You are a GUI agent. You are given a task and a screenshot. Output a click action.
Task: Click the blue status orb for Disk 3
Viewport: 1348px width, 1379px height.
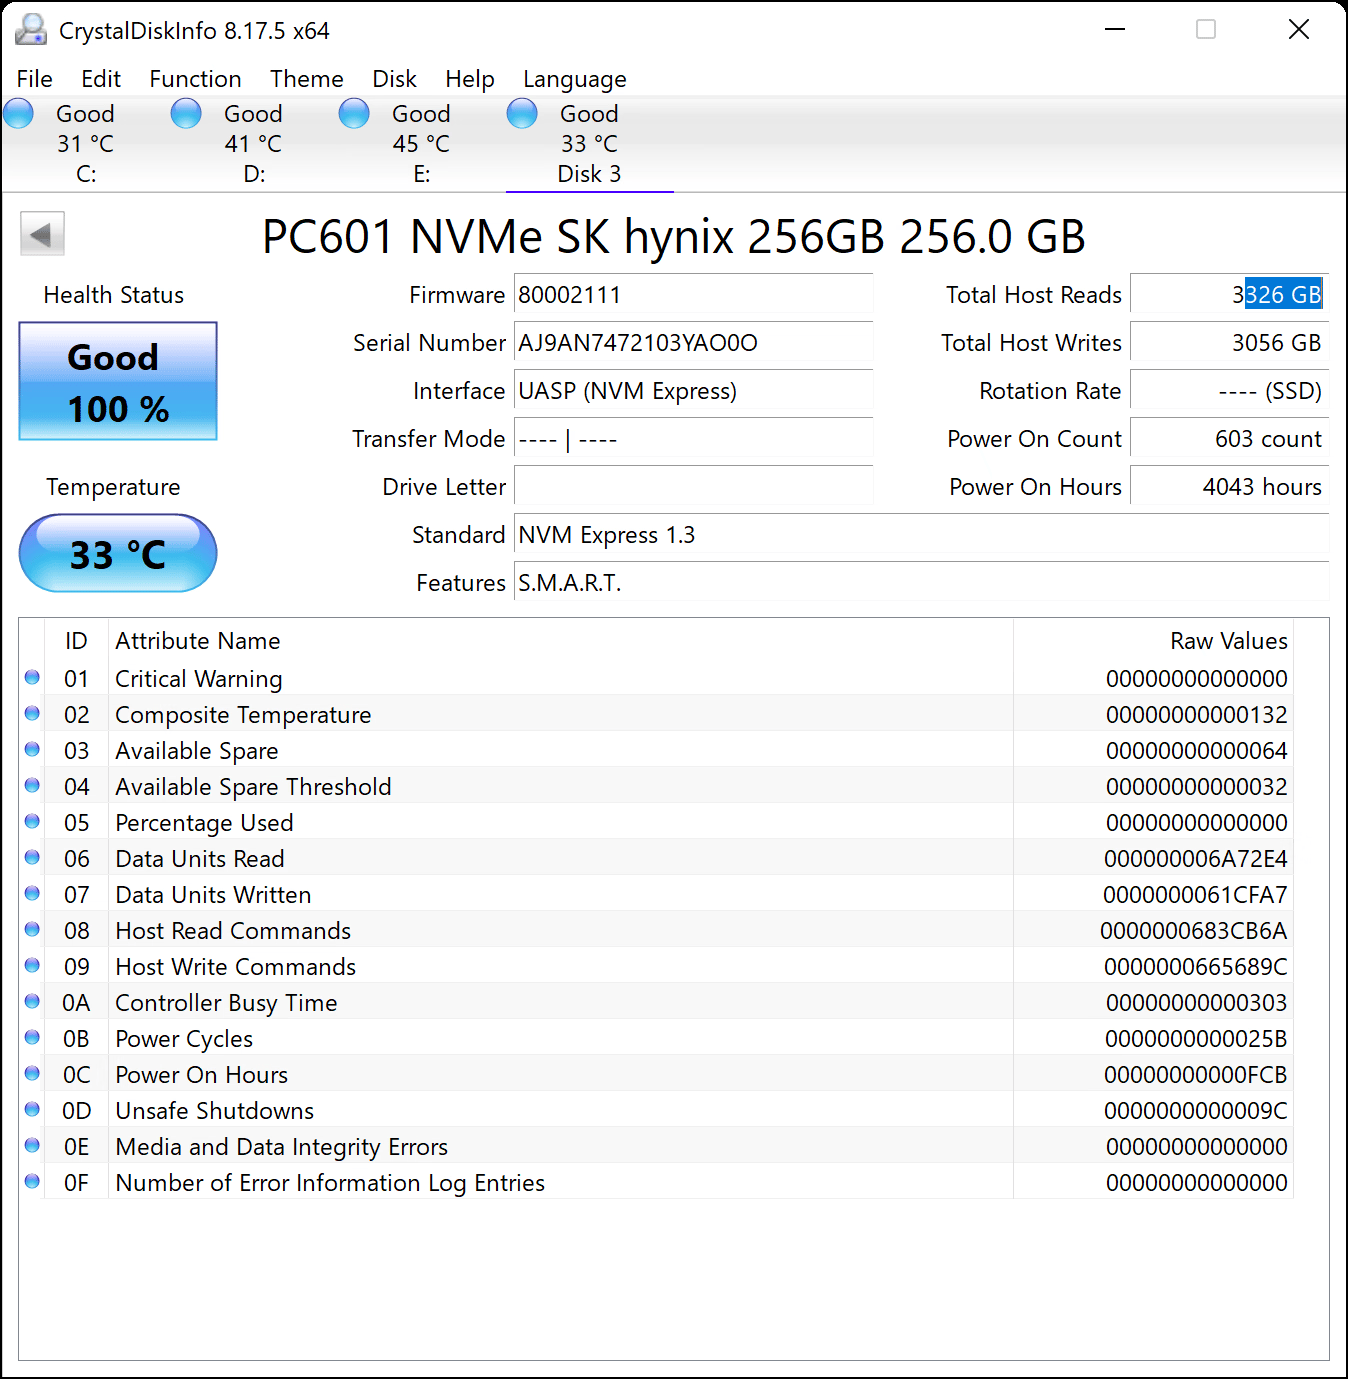tap(522, 114)
